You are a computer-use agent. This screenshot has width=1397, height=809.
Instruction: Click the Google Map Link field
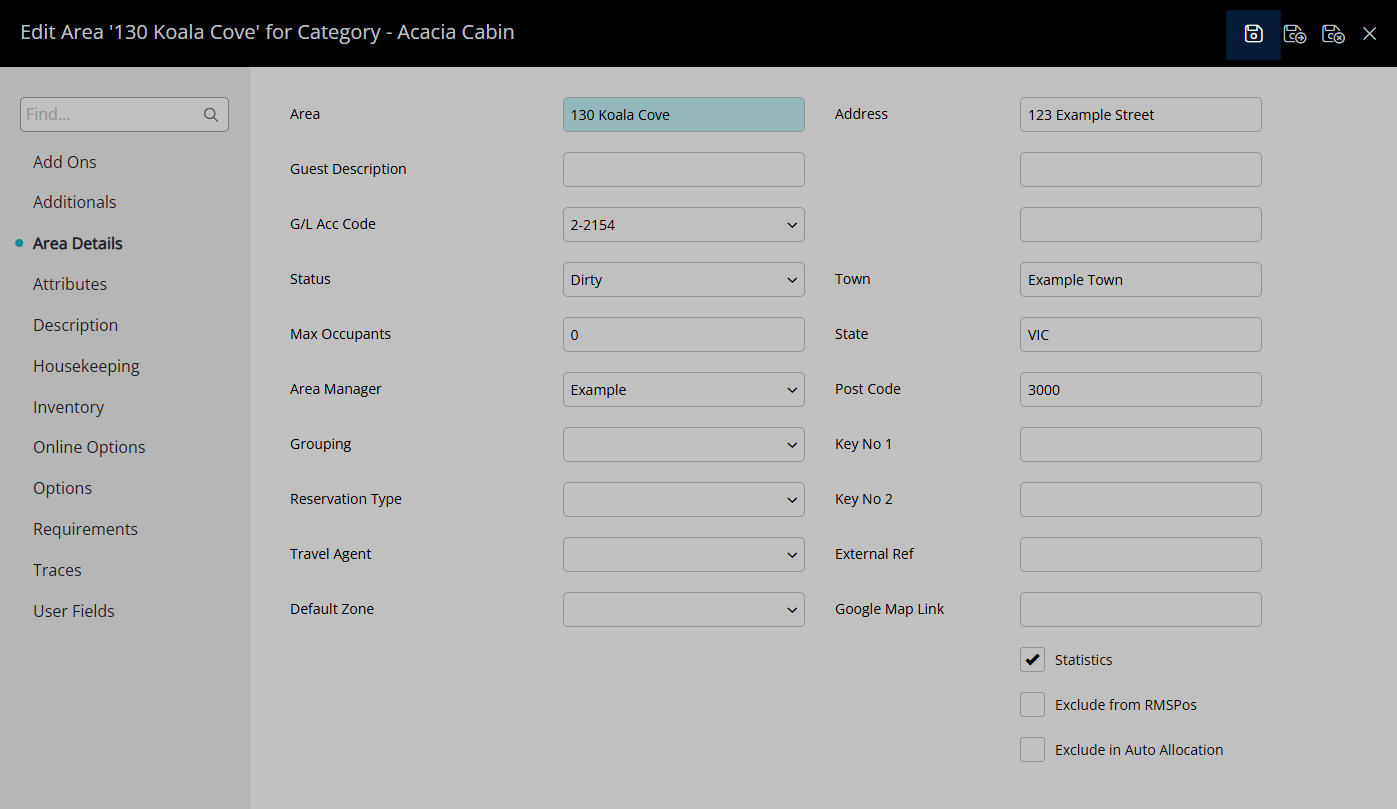pyautogui.click(x=1141, y=610)
